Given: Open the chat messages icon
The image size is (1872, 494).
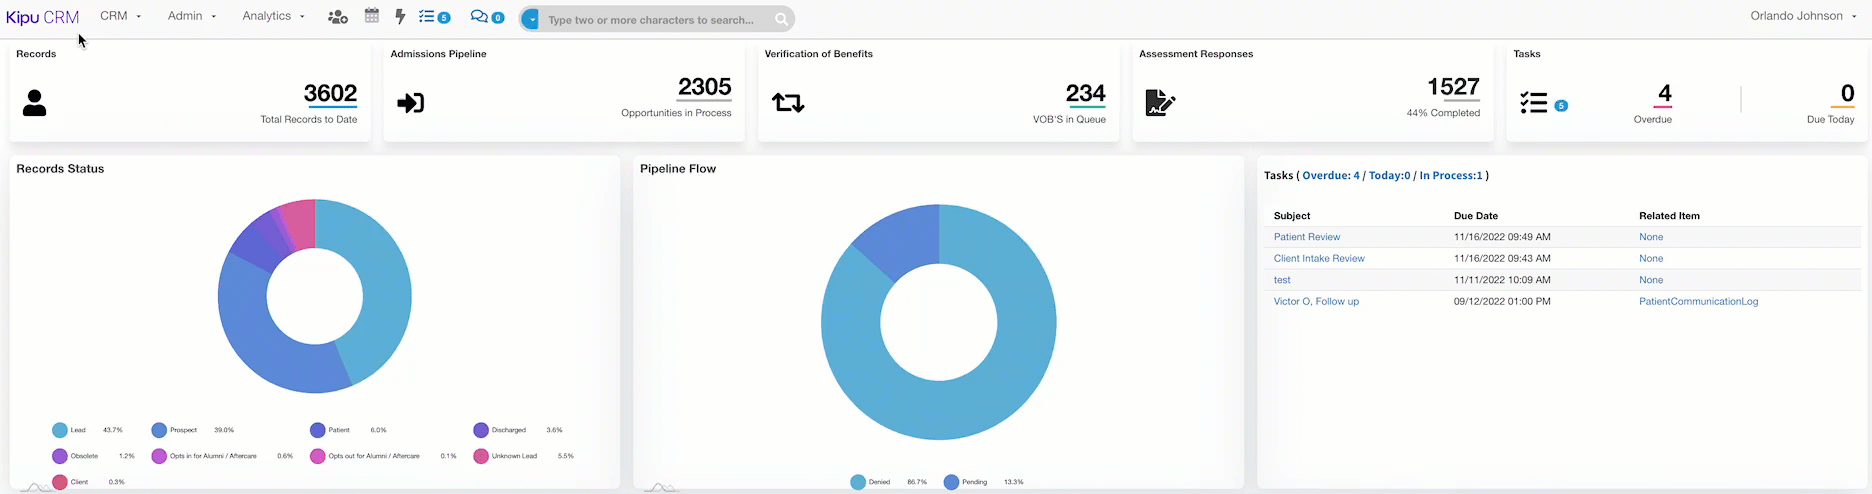Looking at the screenshot, I should pyautogui.click(x=486, y=17).
